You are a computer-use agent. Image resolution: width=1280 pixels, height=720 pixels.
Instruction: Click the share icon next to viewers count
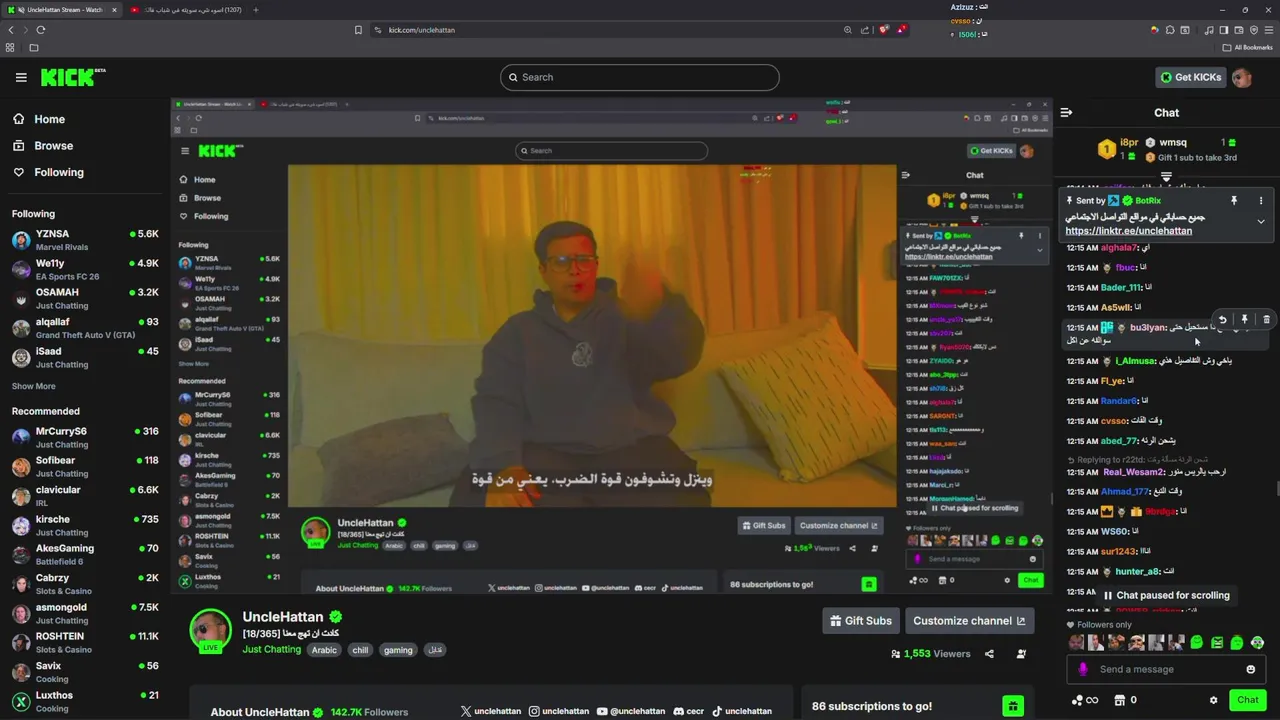tap(989, 654)
